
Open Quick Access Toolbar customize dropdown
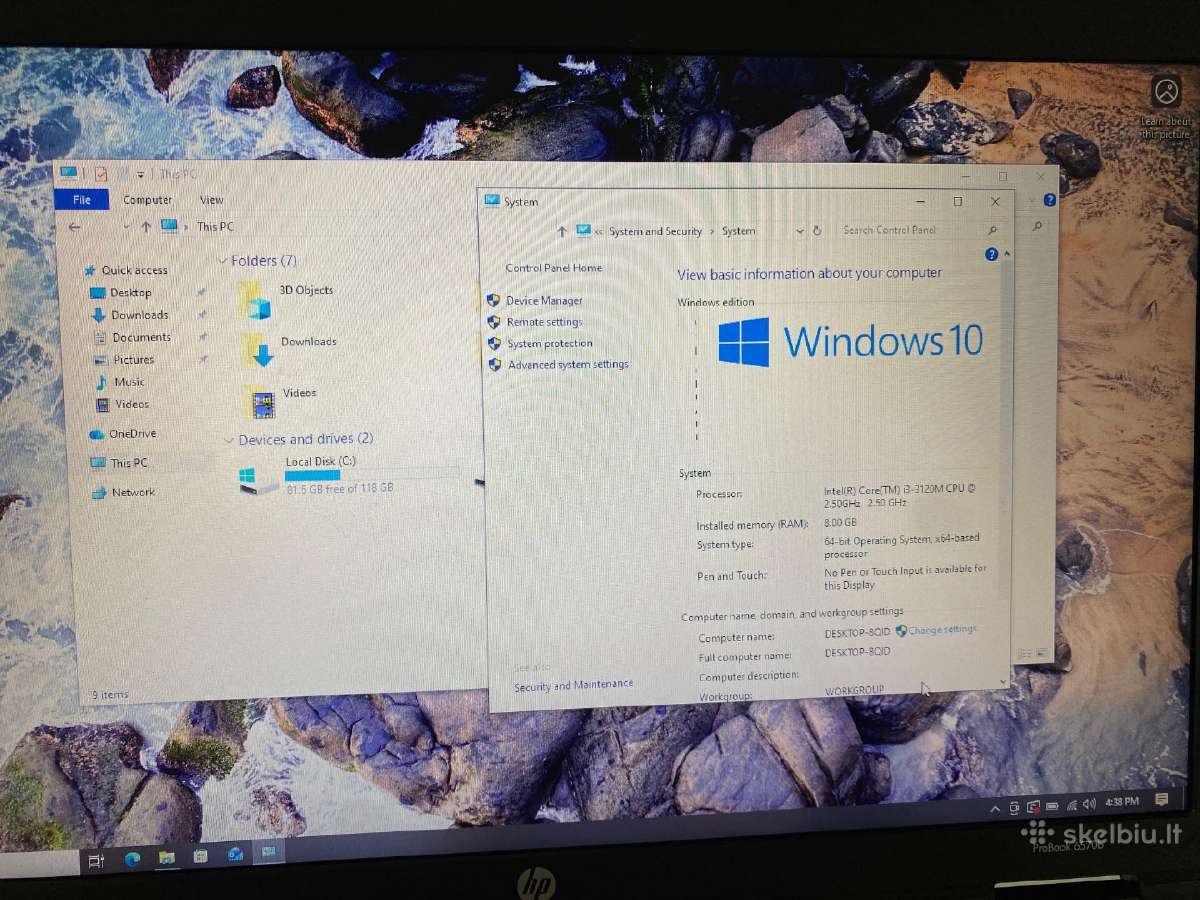point(141,175)
